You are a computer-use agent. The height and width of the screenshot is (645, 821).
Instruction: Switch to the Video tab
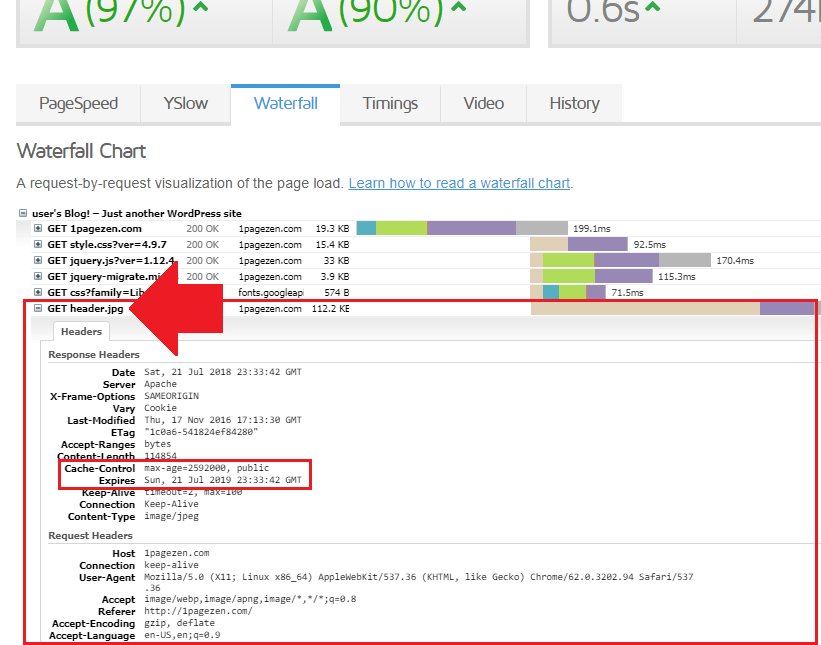coord(483,103)
